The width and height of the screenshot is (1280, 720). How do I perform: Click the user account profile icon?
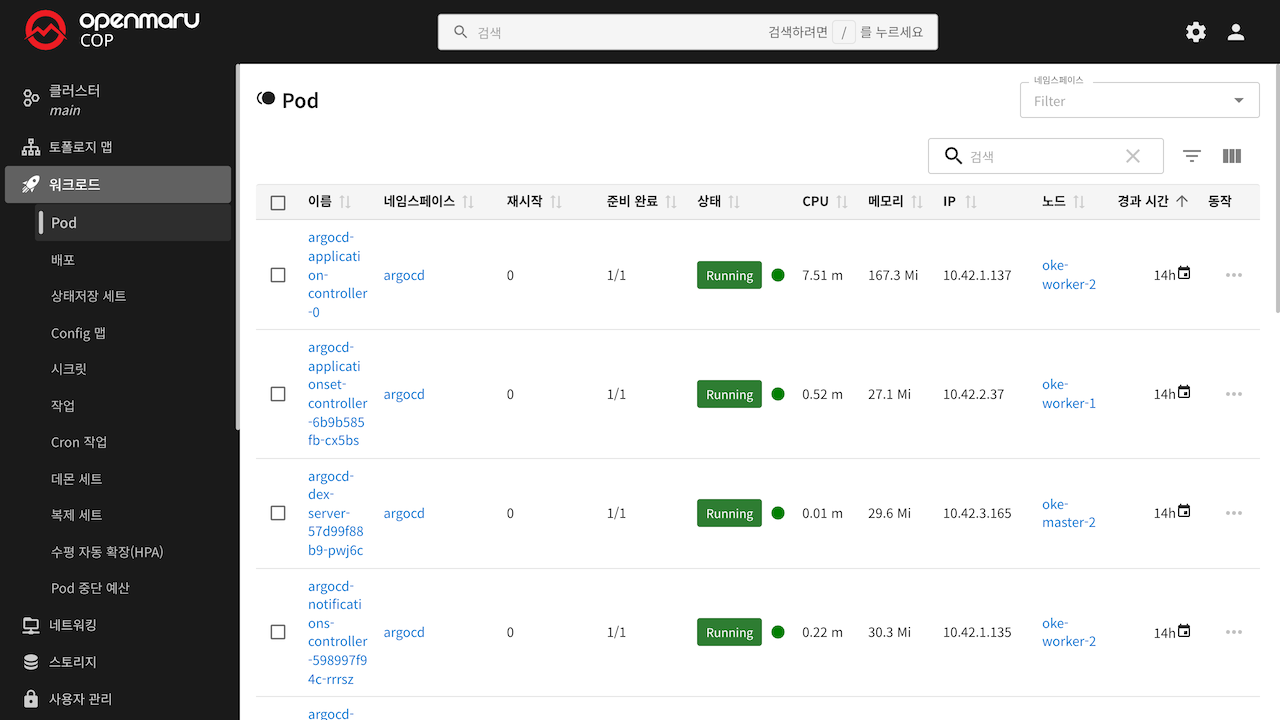click(1236, 32)
